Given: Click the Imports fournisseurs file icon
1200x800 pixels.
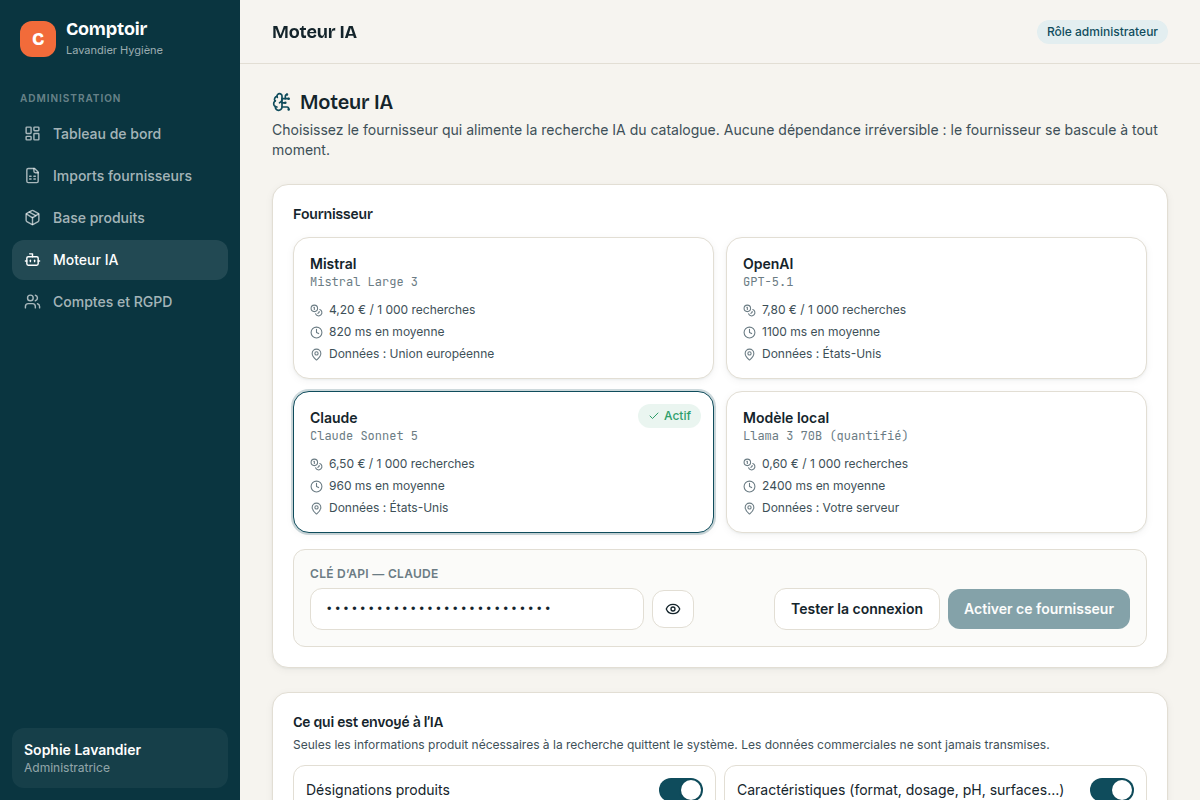Looking at the screenshot, I should click(x=33, y=176).
